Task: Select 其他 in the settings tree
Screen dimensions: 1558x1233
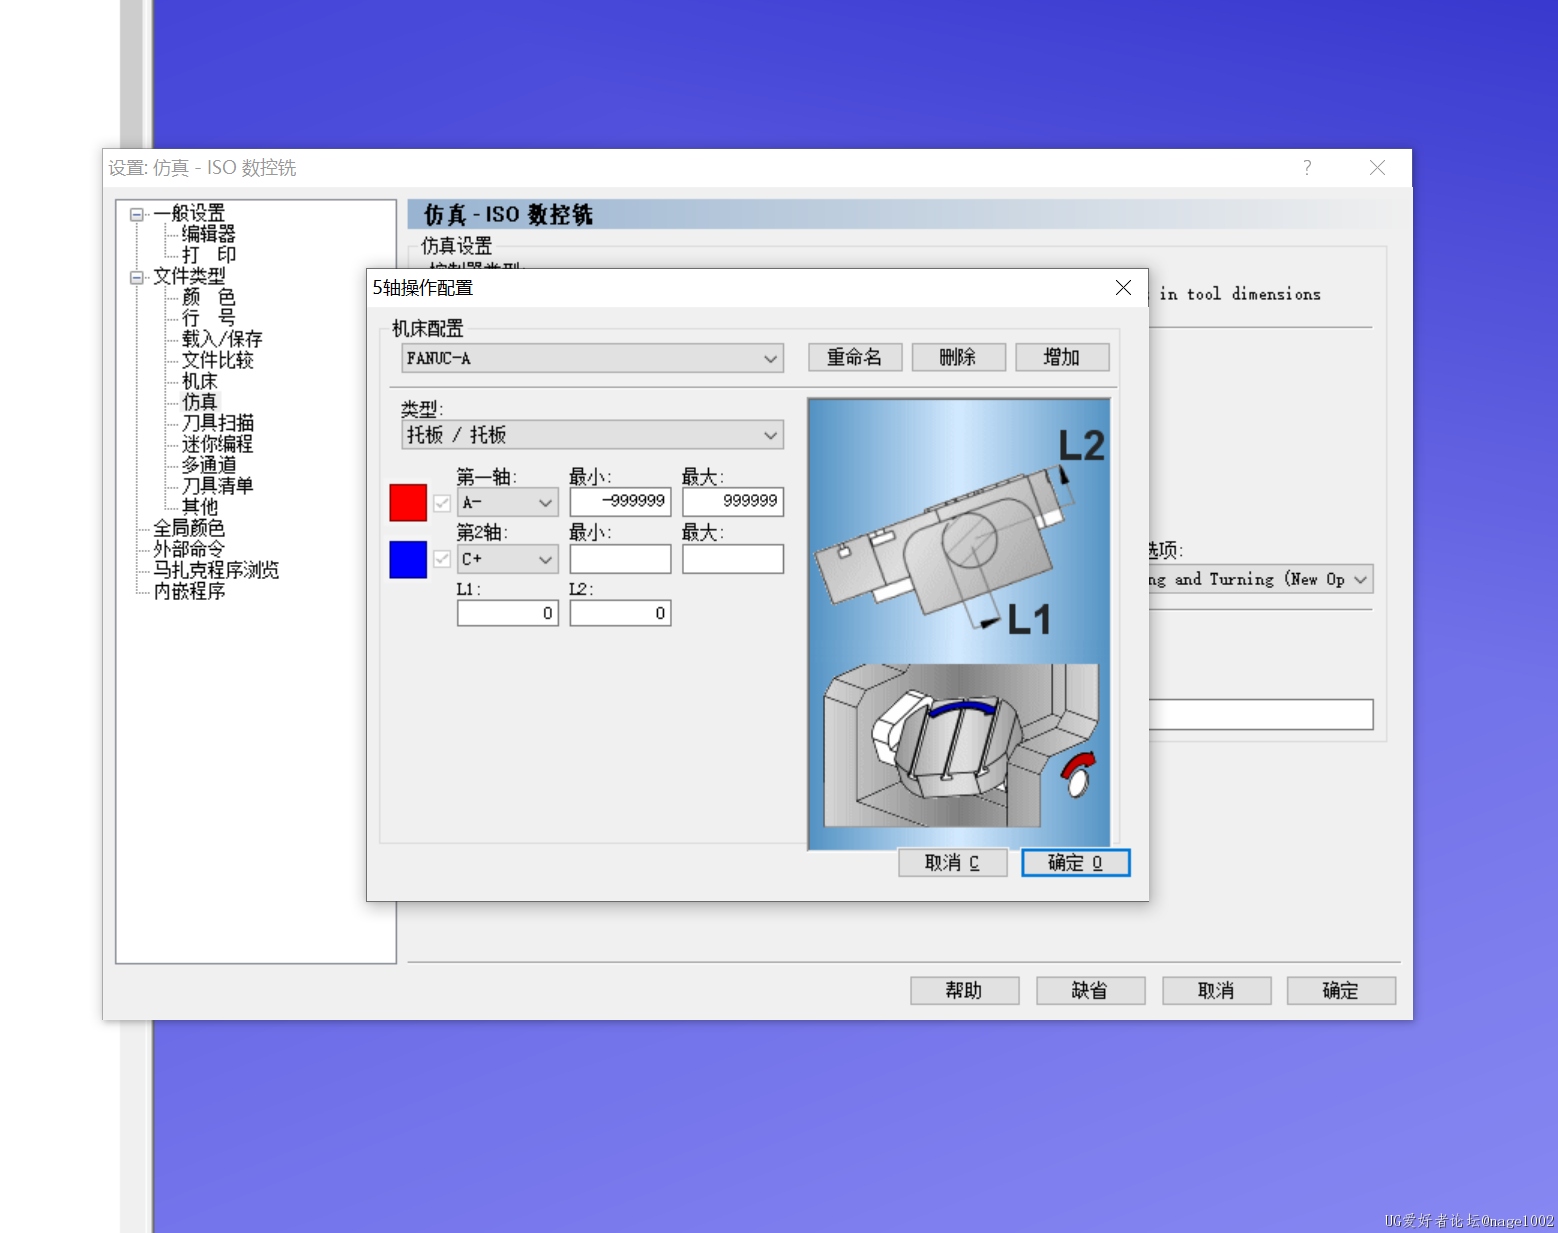Action: 199,507
